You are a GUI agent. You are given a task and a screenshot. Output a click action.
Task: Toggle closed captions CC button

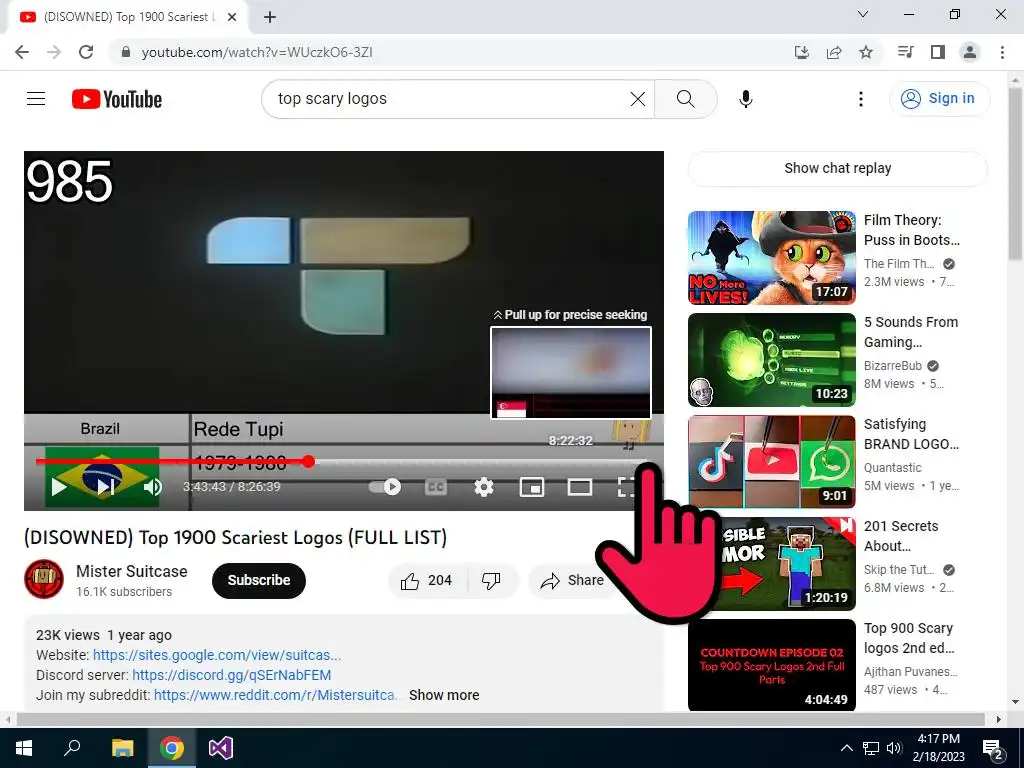(x=436, y=487)
